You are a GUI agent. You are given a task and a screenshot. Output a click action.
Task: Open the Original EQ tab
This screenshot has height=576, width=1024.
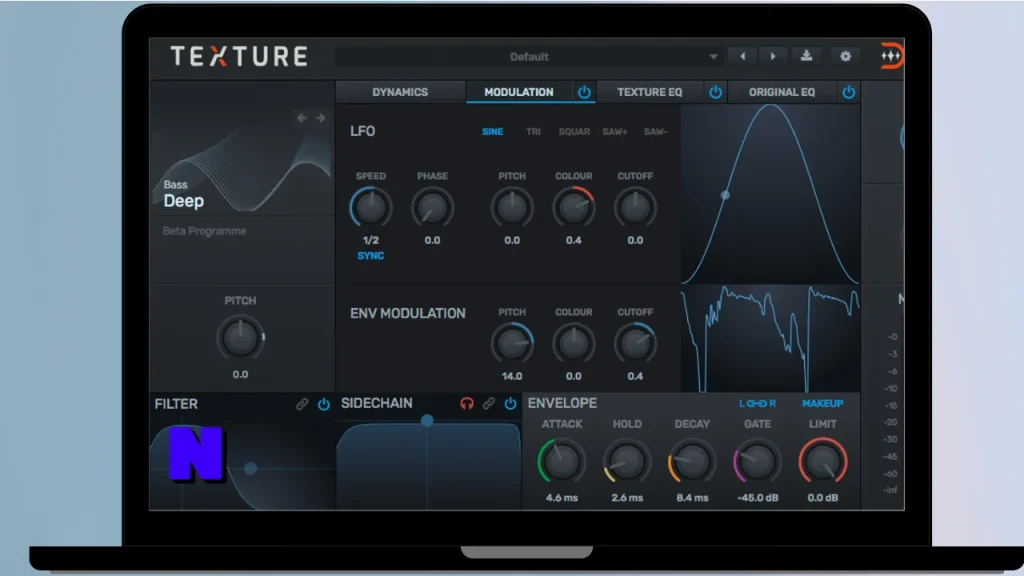click(782, 92)
